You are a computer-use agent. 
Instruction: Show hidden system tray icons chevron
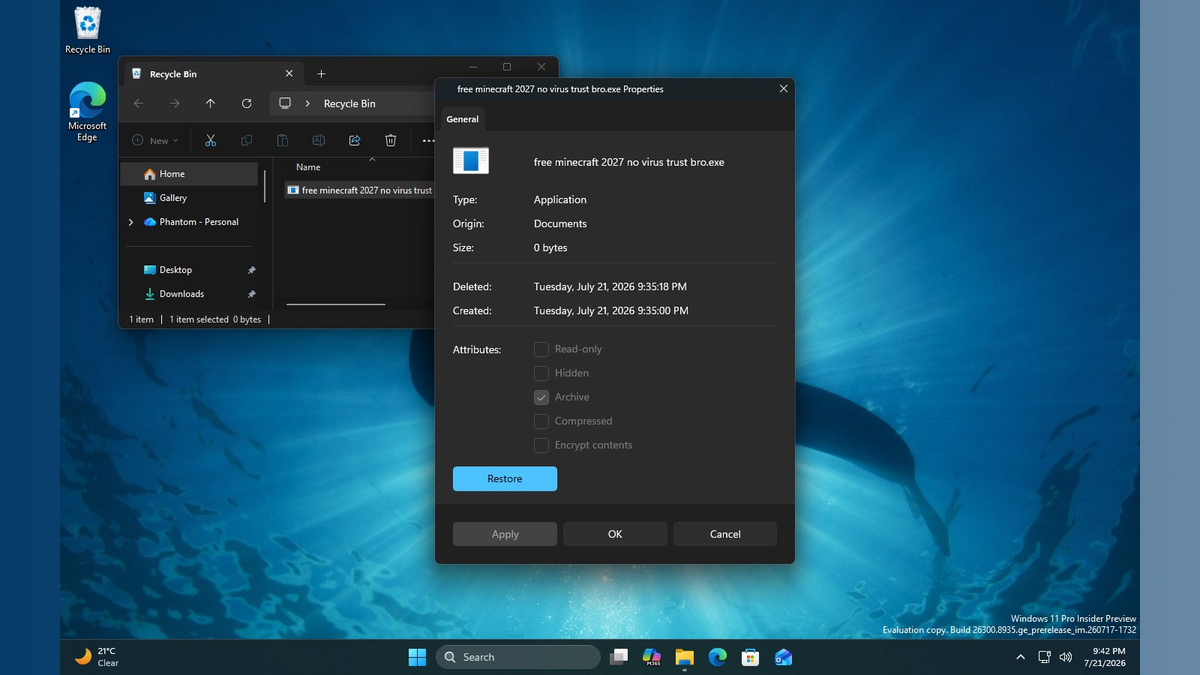tap(1020, 657)
